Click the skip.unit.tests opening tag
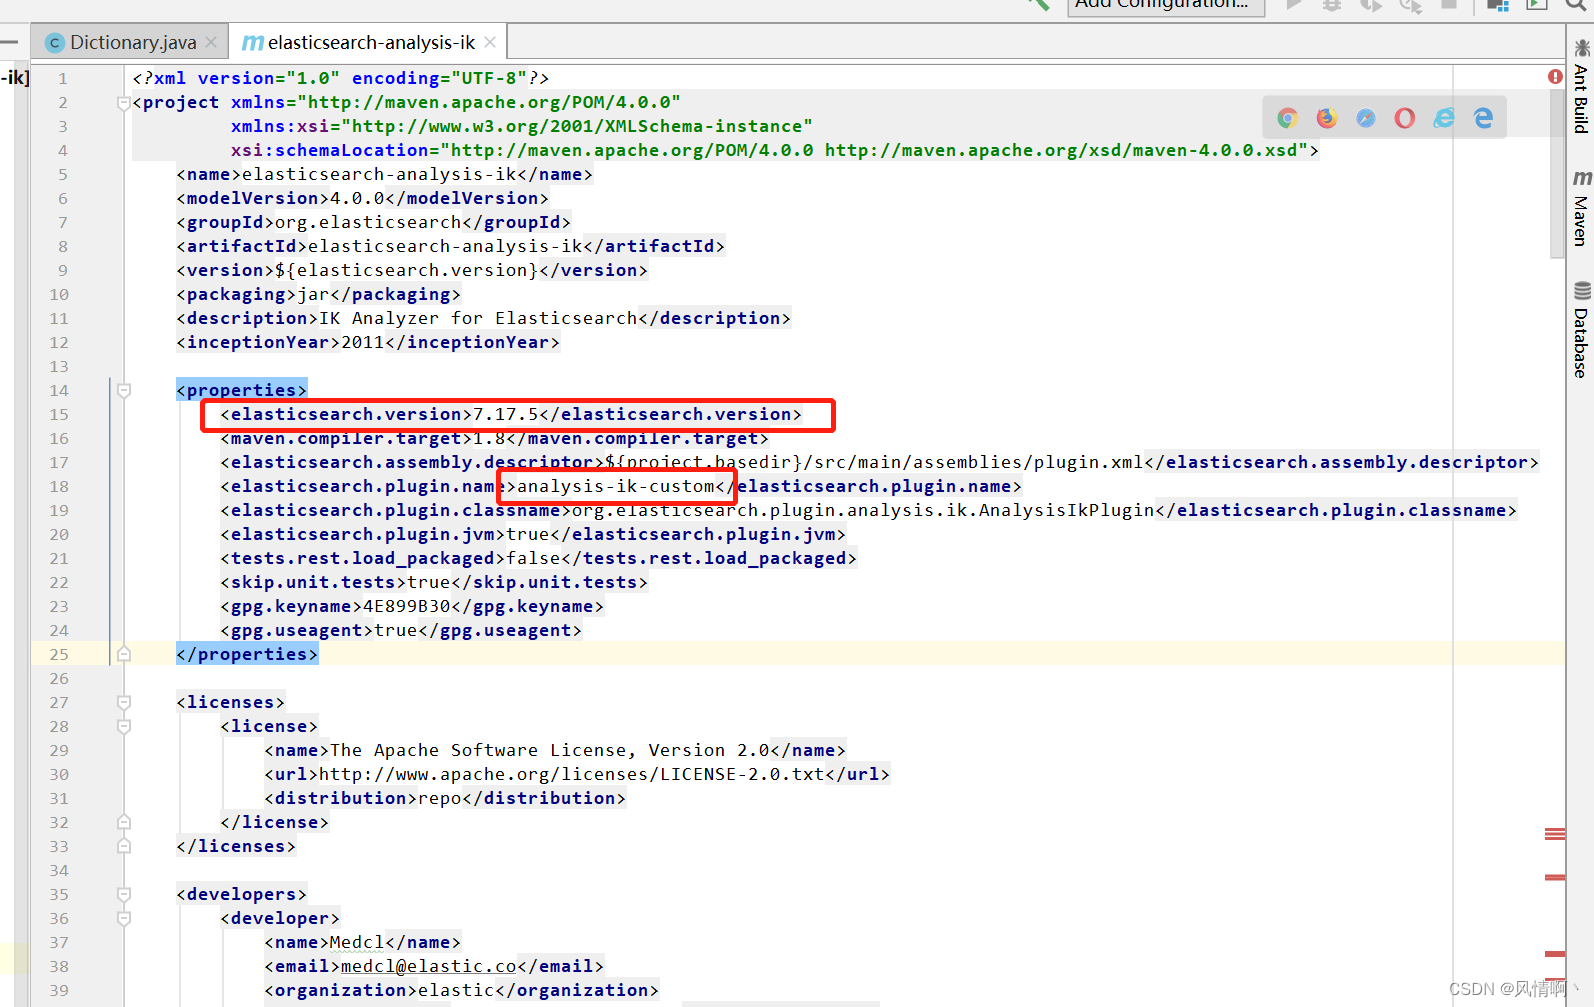This screenshot has width=1594, height=1007. 313,582
